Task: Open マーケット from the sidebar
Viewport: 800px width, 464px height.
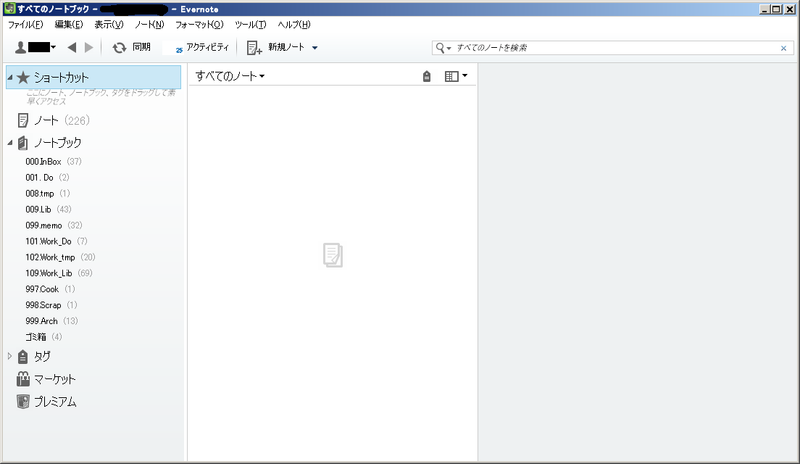Action: [46, 379]
